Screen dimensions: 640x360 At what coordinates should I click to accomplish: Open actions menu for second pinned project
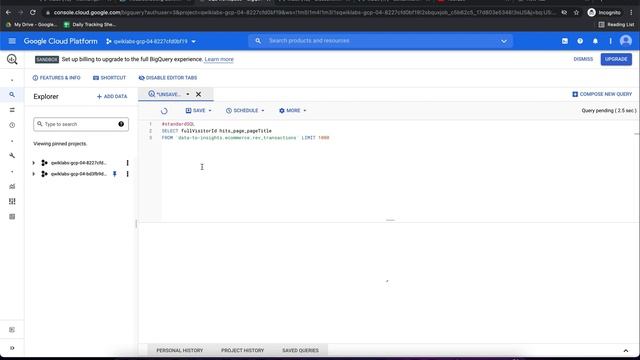click(127, 174)
